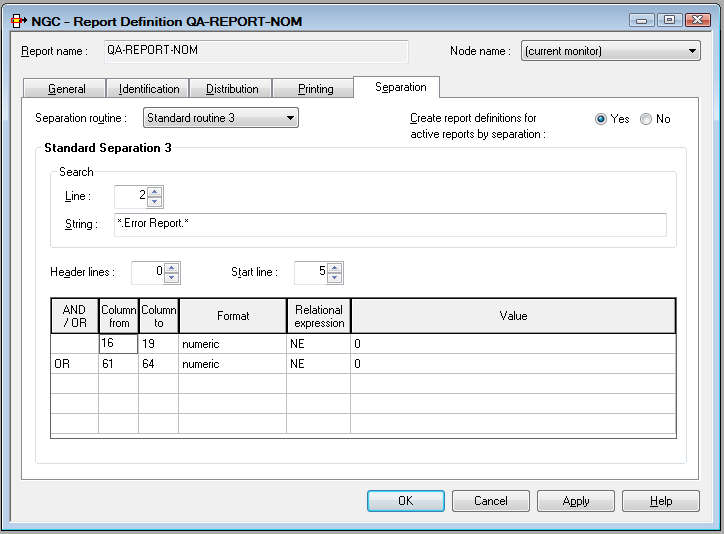724x534 pixels.
Task: Select the Column from cell containing 16
Action: pyautogui.click(x=118, y=344)
